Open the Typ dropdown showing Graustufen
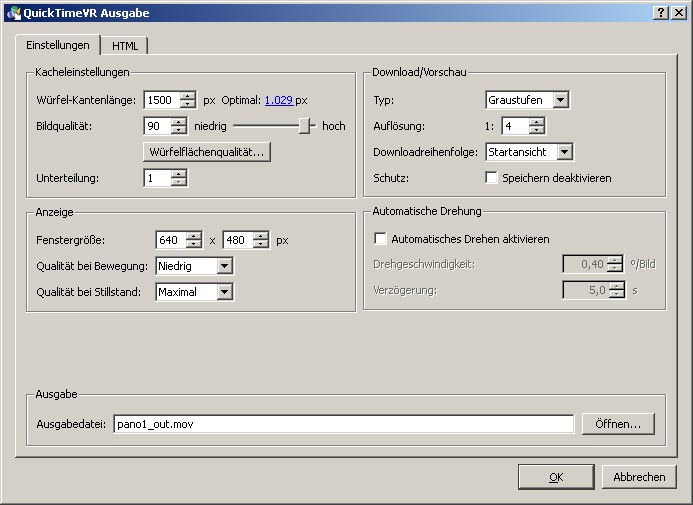The height and width of the screenshot is (505, 693). tap(560, 100)
